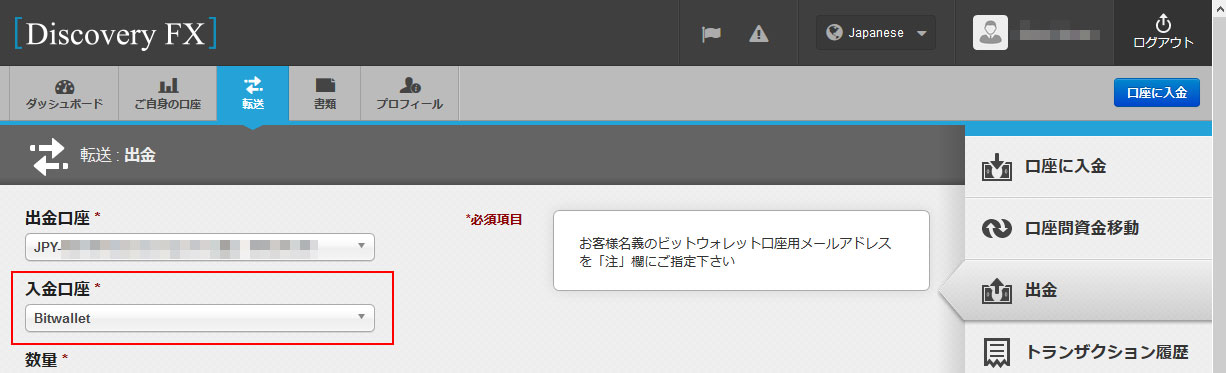Open トランザクション履歴 in the side menu
Screen dimensions: 1226x373
coord(1095,352)
